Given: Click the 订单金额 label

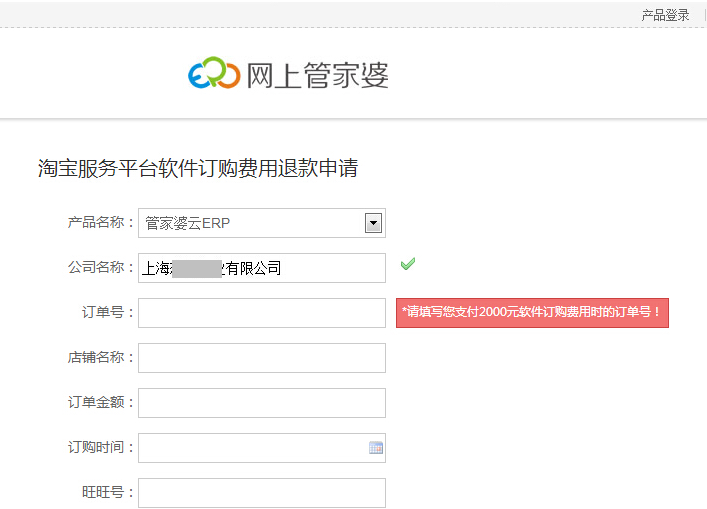Looking at the screenshot, I should pyautogui.click(x=101, y=402).
